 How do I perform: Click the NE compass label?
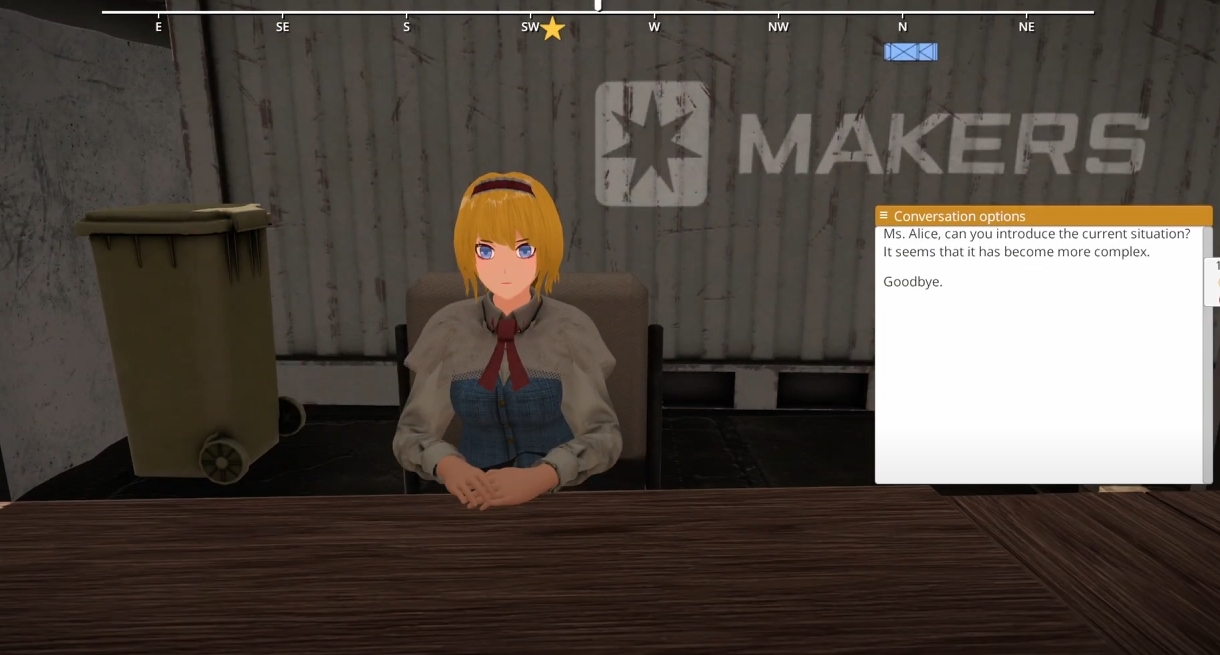click(x=1026, y=27)
